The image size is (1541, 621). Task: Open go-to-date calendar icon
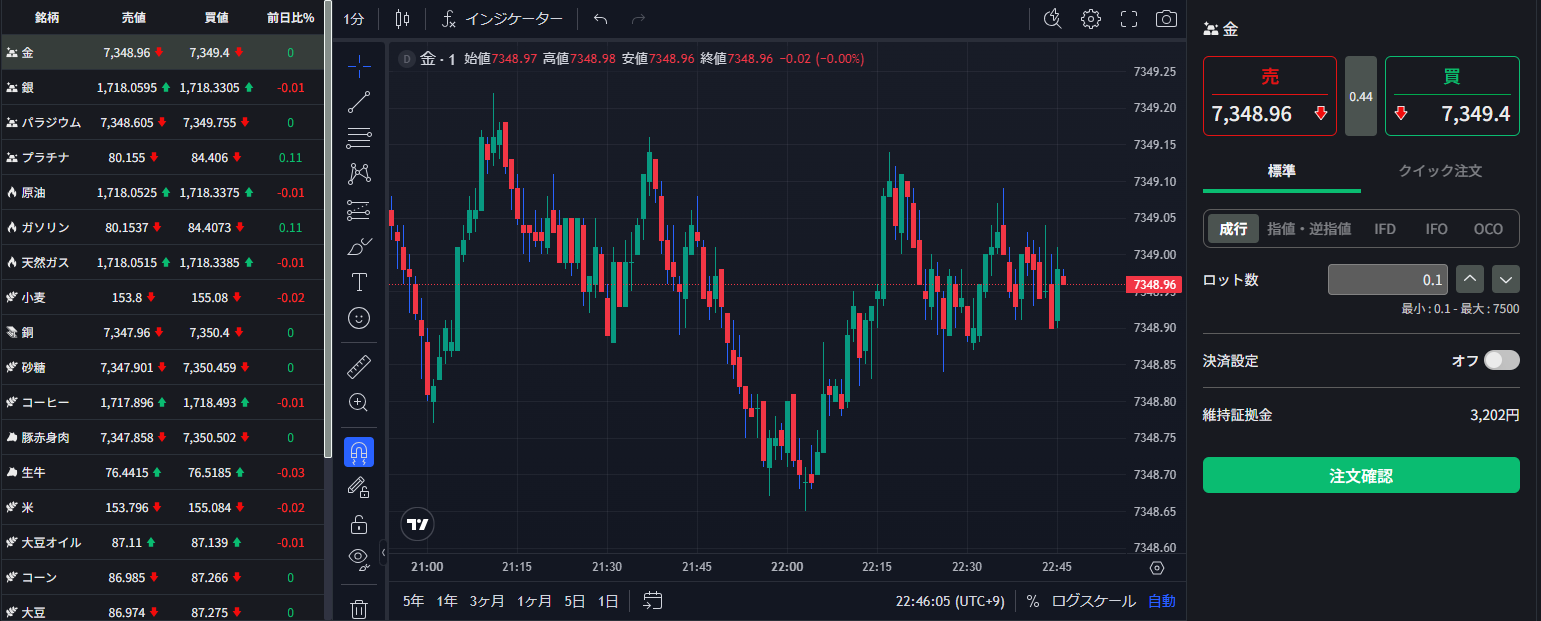[x=652, y=601]
